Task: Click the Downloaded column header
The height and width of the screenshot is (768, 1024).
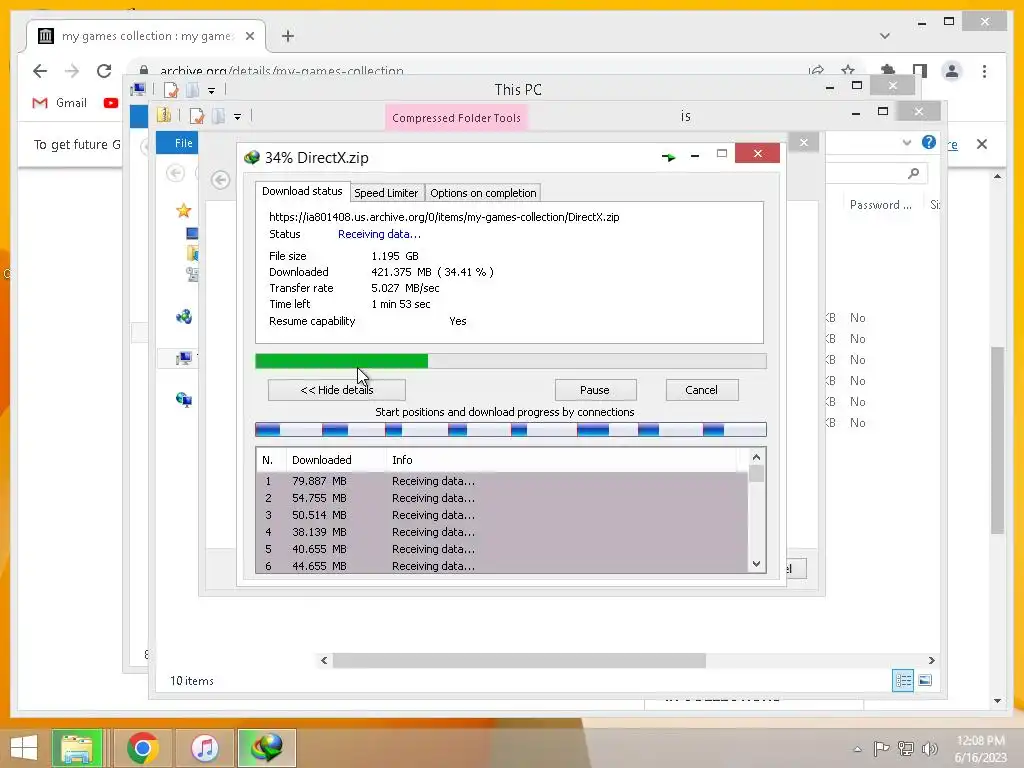Action: [336, 460]
